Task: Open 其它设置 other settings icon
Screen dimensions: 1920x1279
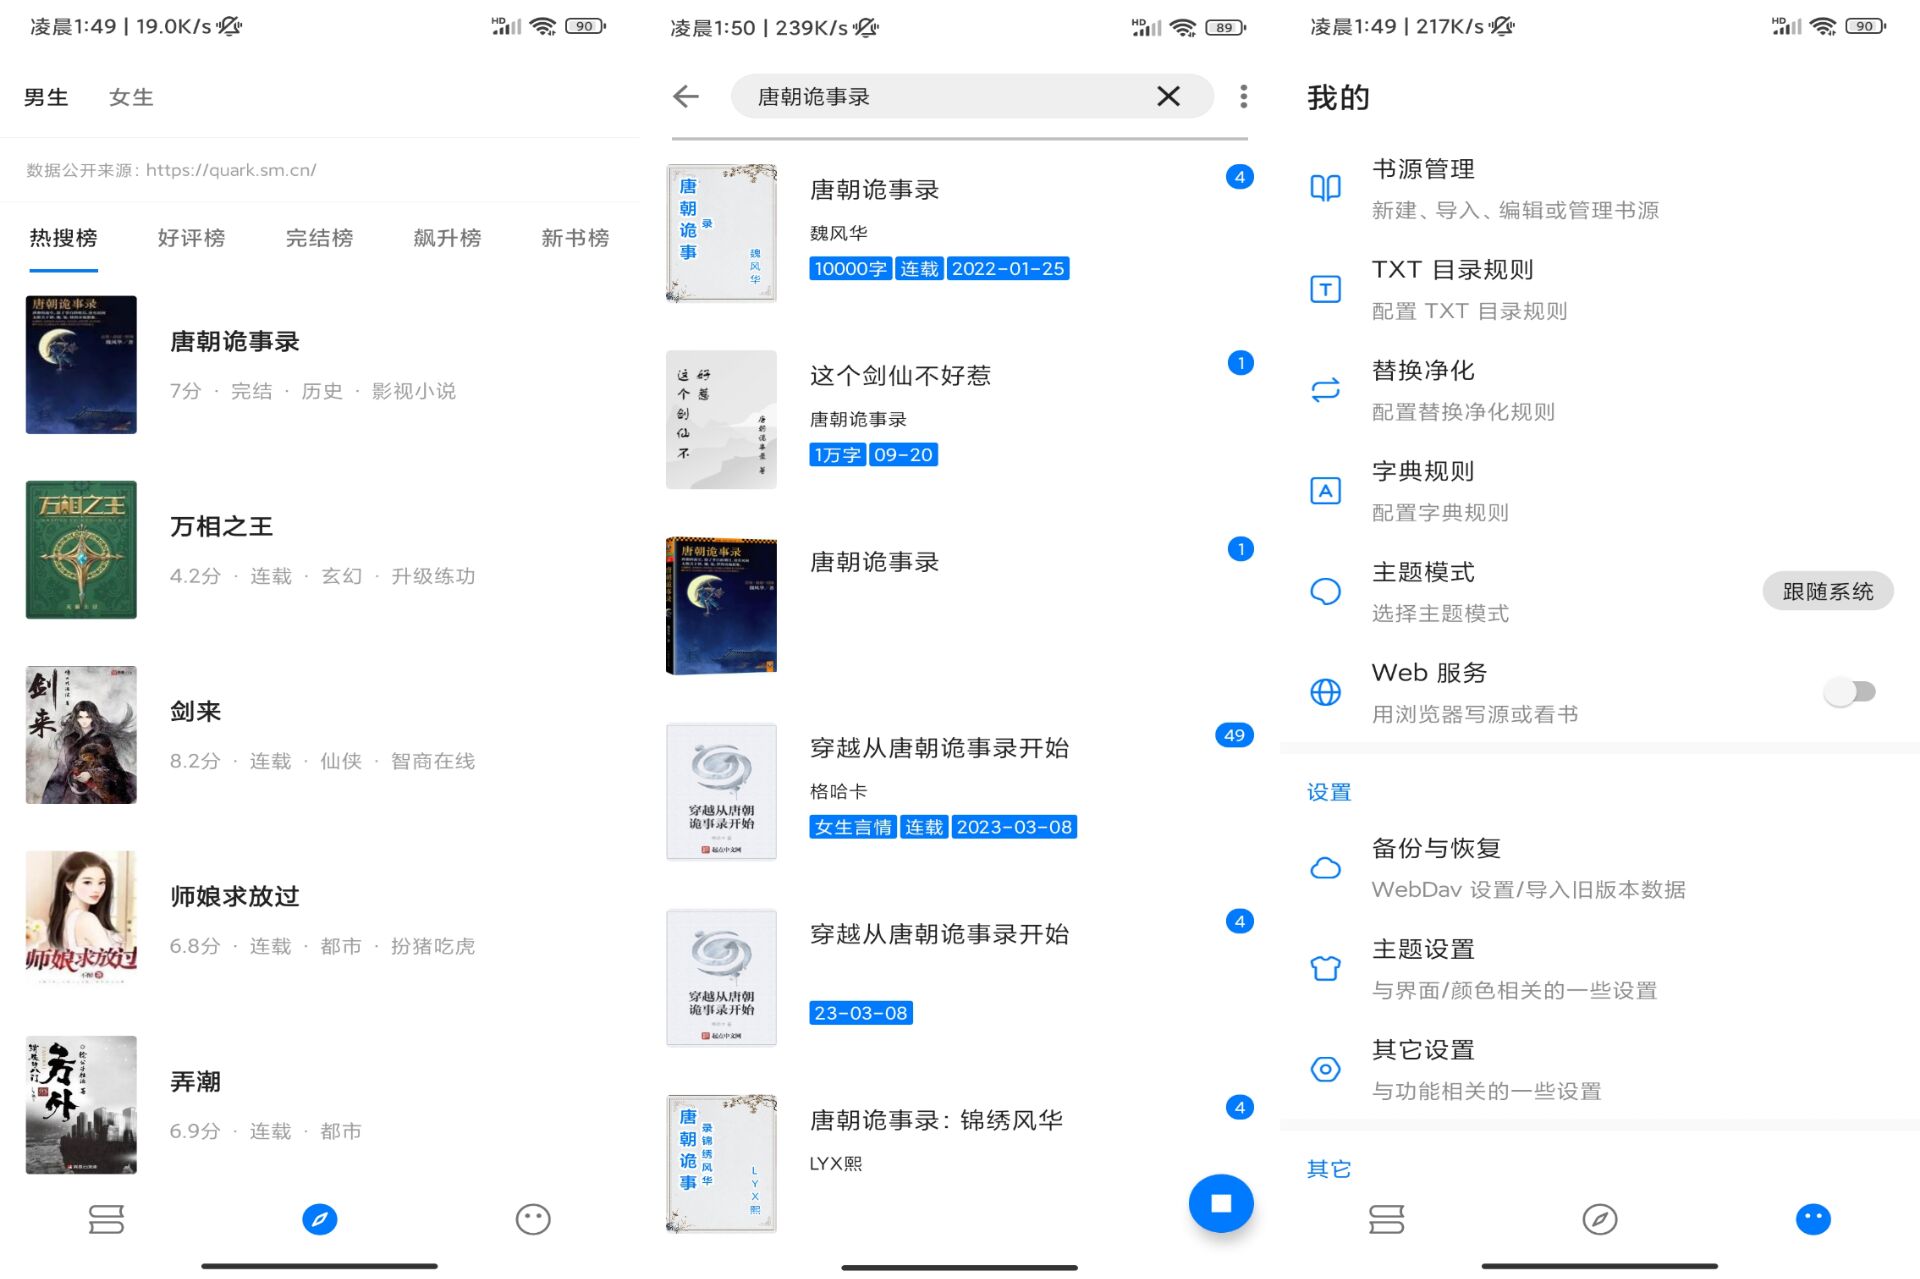Action: (x=1325, y=1069)
